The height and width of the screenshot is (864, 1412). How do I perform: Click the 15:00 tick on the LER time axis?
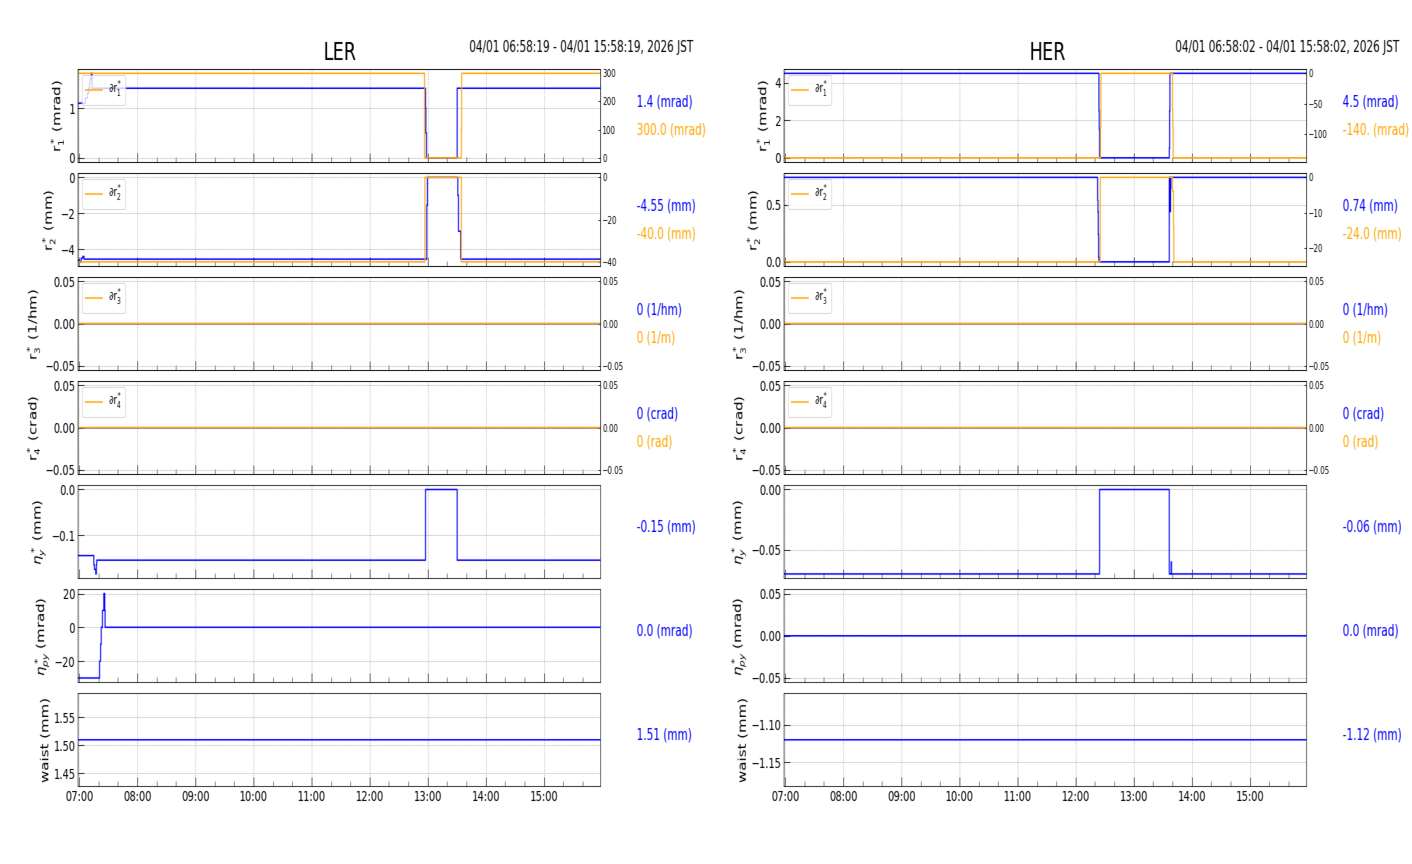click(544, 797)
